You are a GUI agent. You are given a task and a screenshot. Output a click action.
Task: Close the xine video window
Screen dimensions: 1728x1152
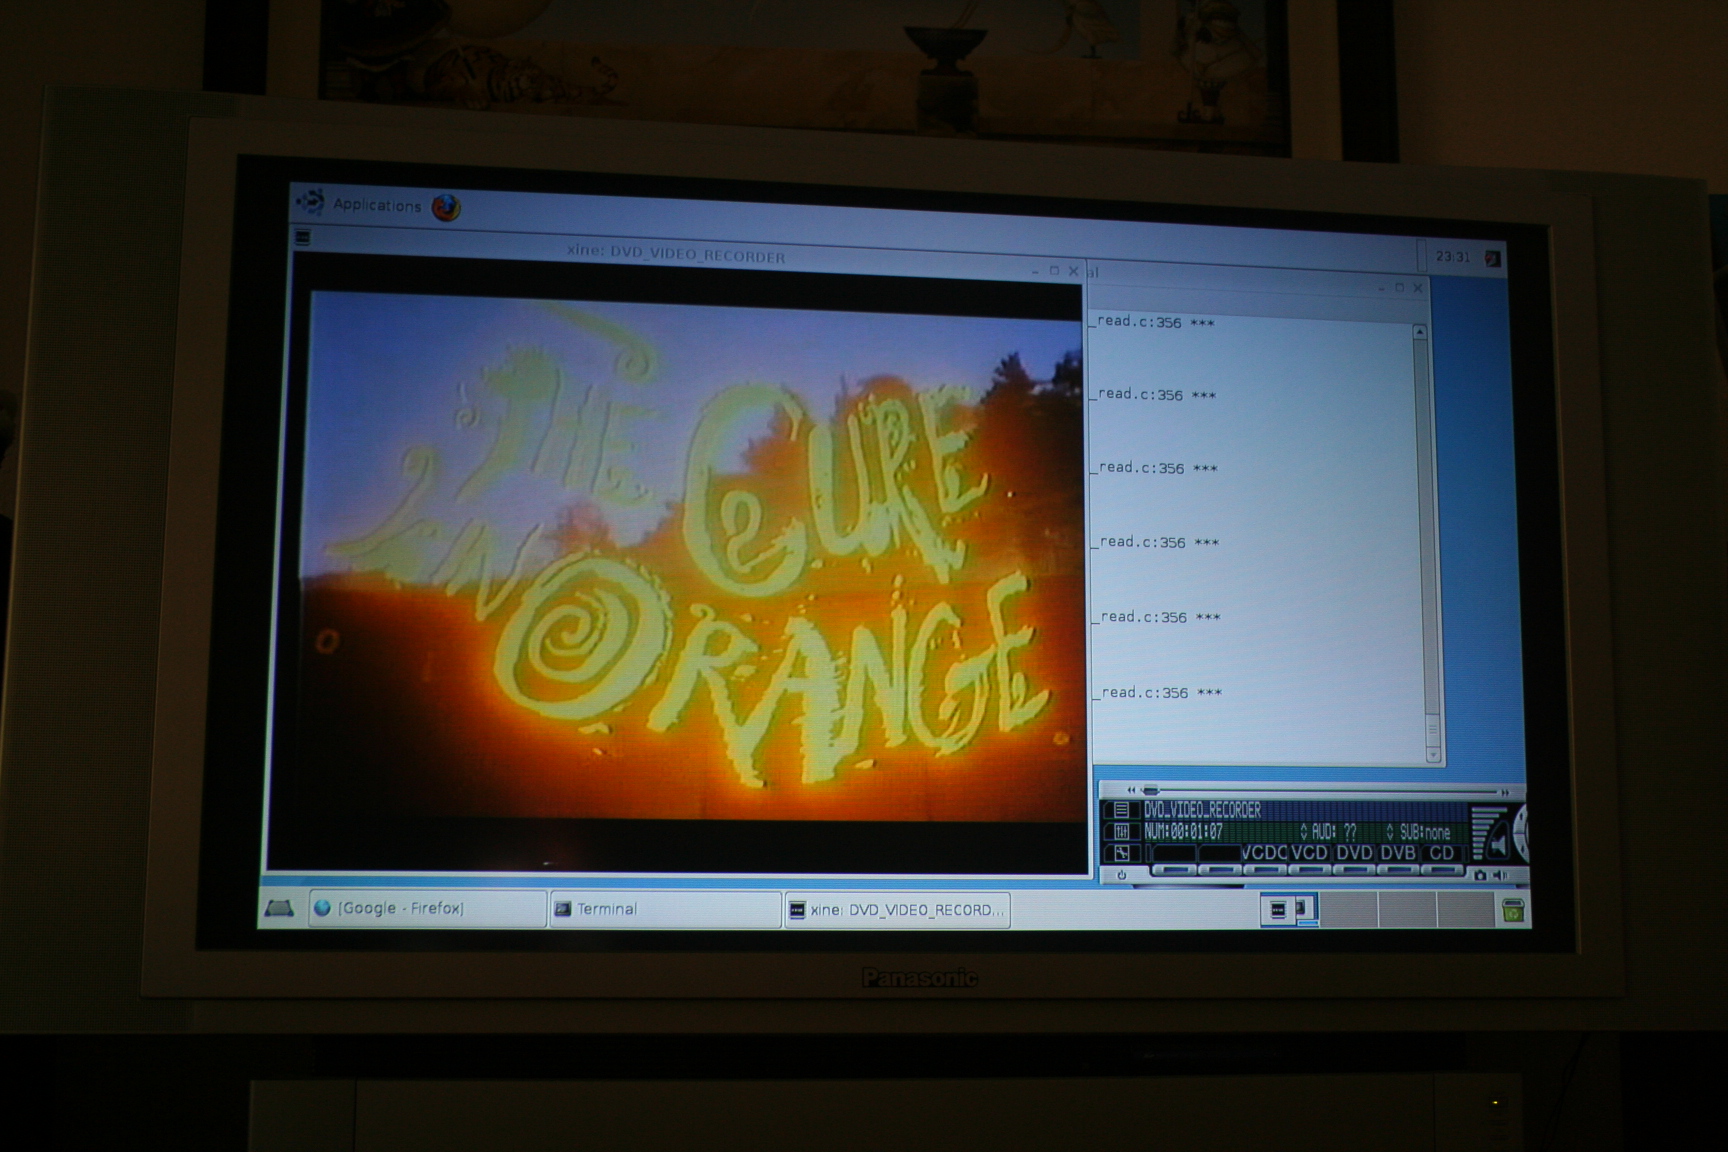pyautogui.click(x=1073, y=271)
